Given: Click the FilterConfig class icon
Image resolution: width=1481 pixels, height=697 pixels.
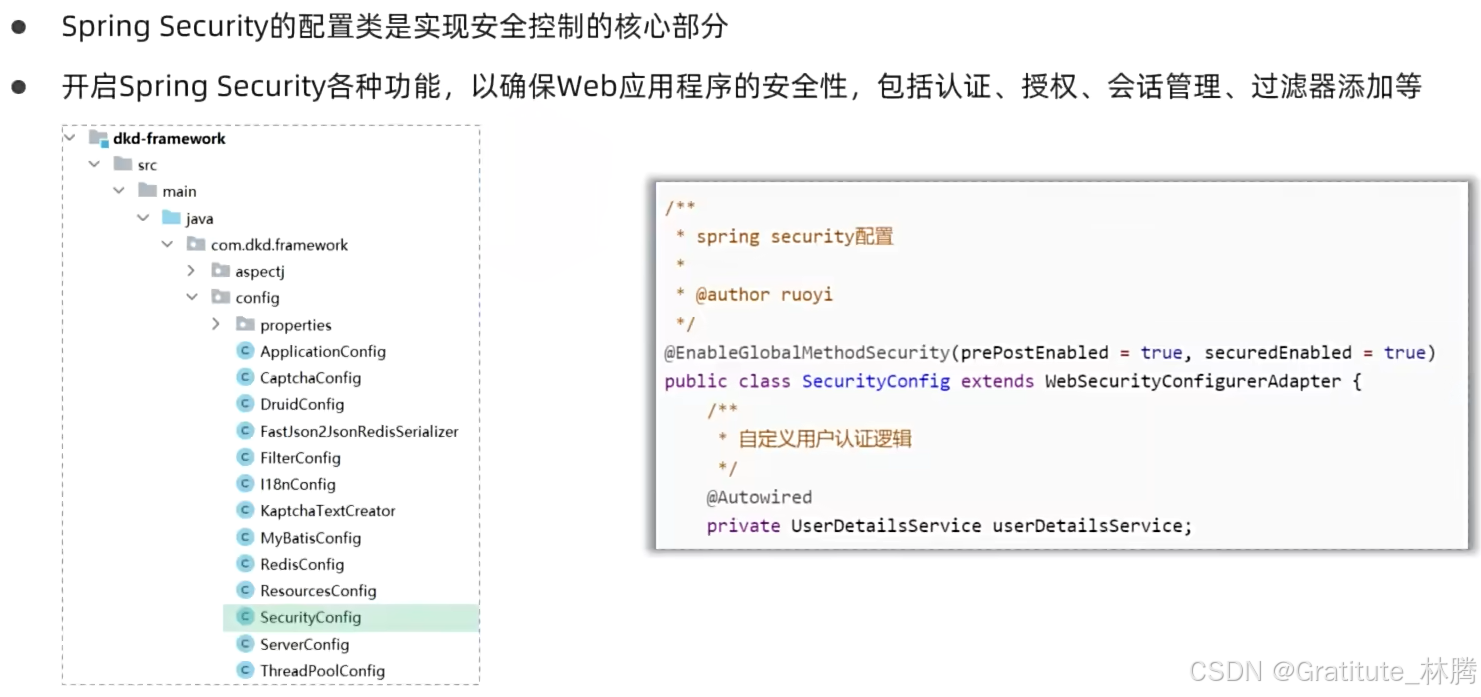Looking at the screenshot, I should [245, 457].
